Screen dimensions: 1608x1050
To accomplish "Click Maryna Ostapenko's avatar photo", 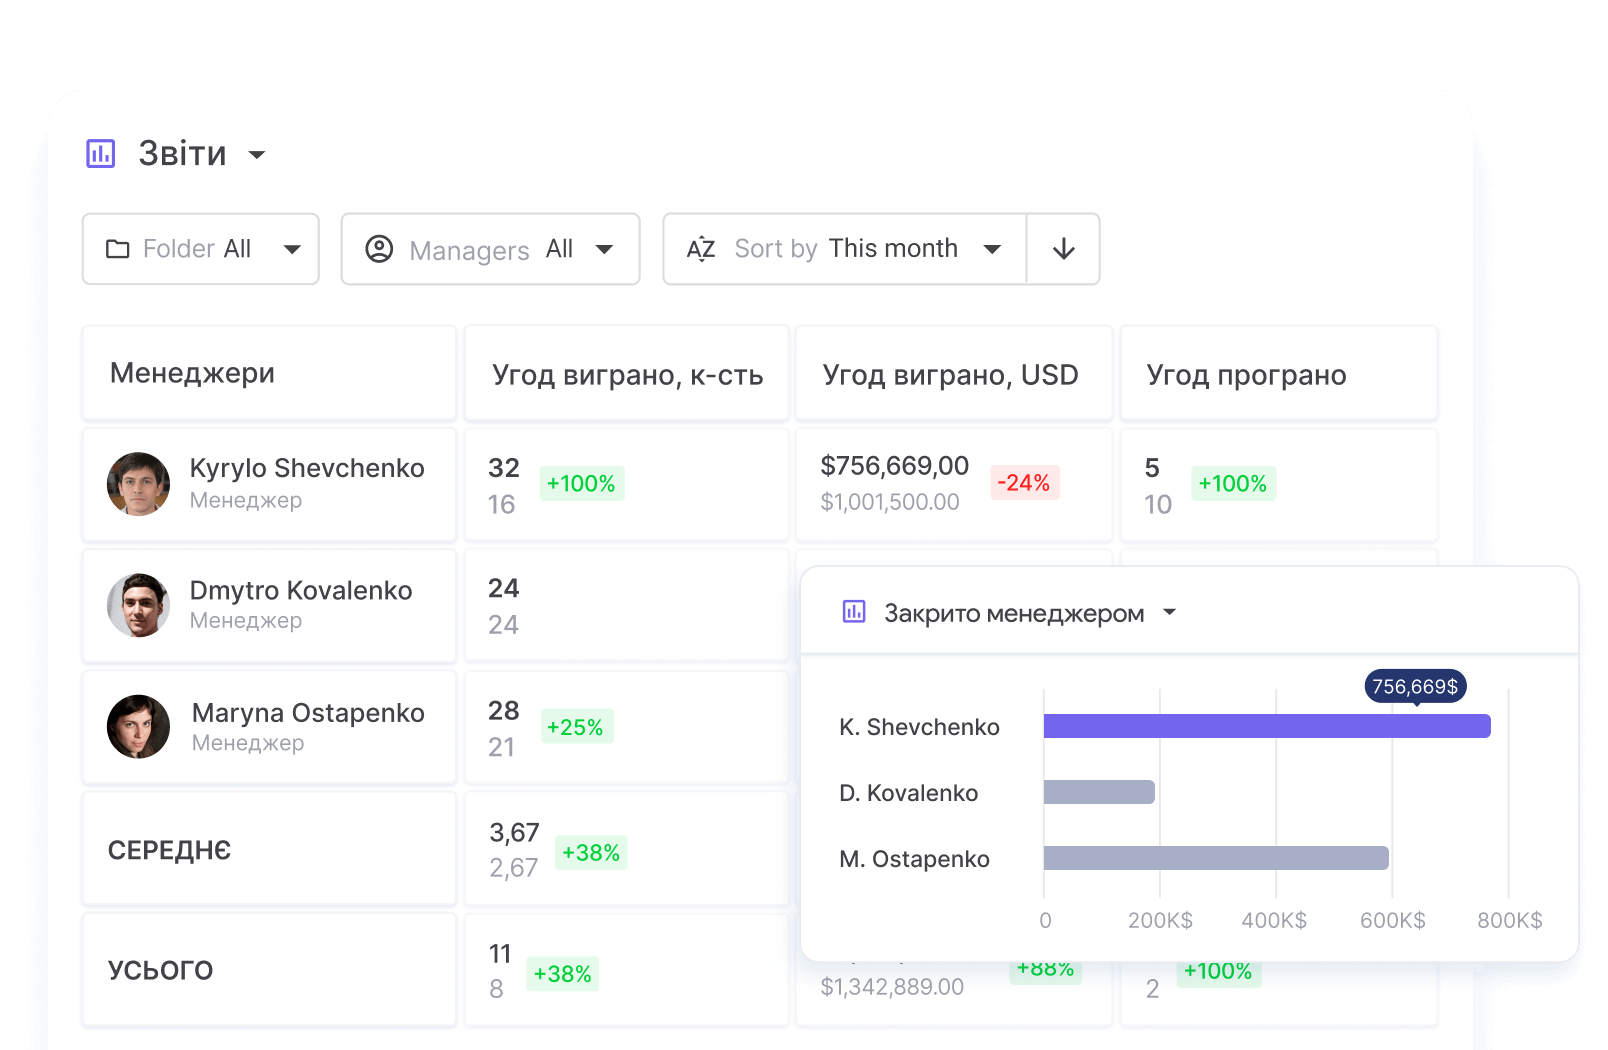I will (138, 727).
